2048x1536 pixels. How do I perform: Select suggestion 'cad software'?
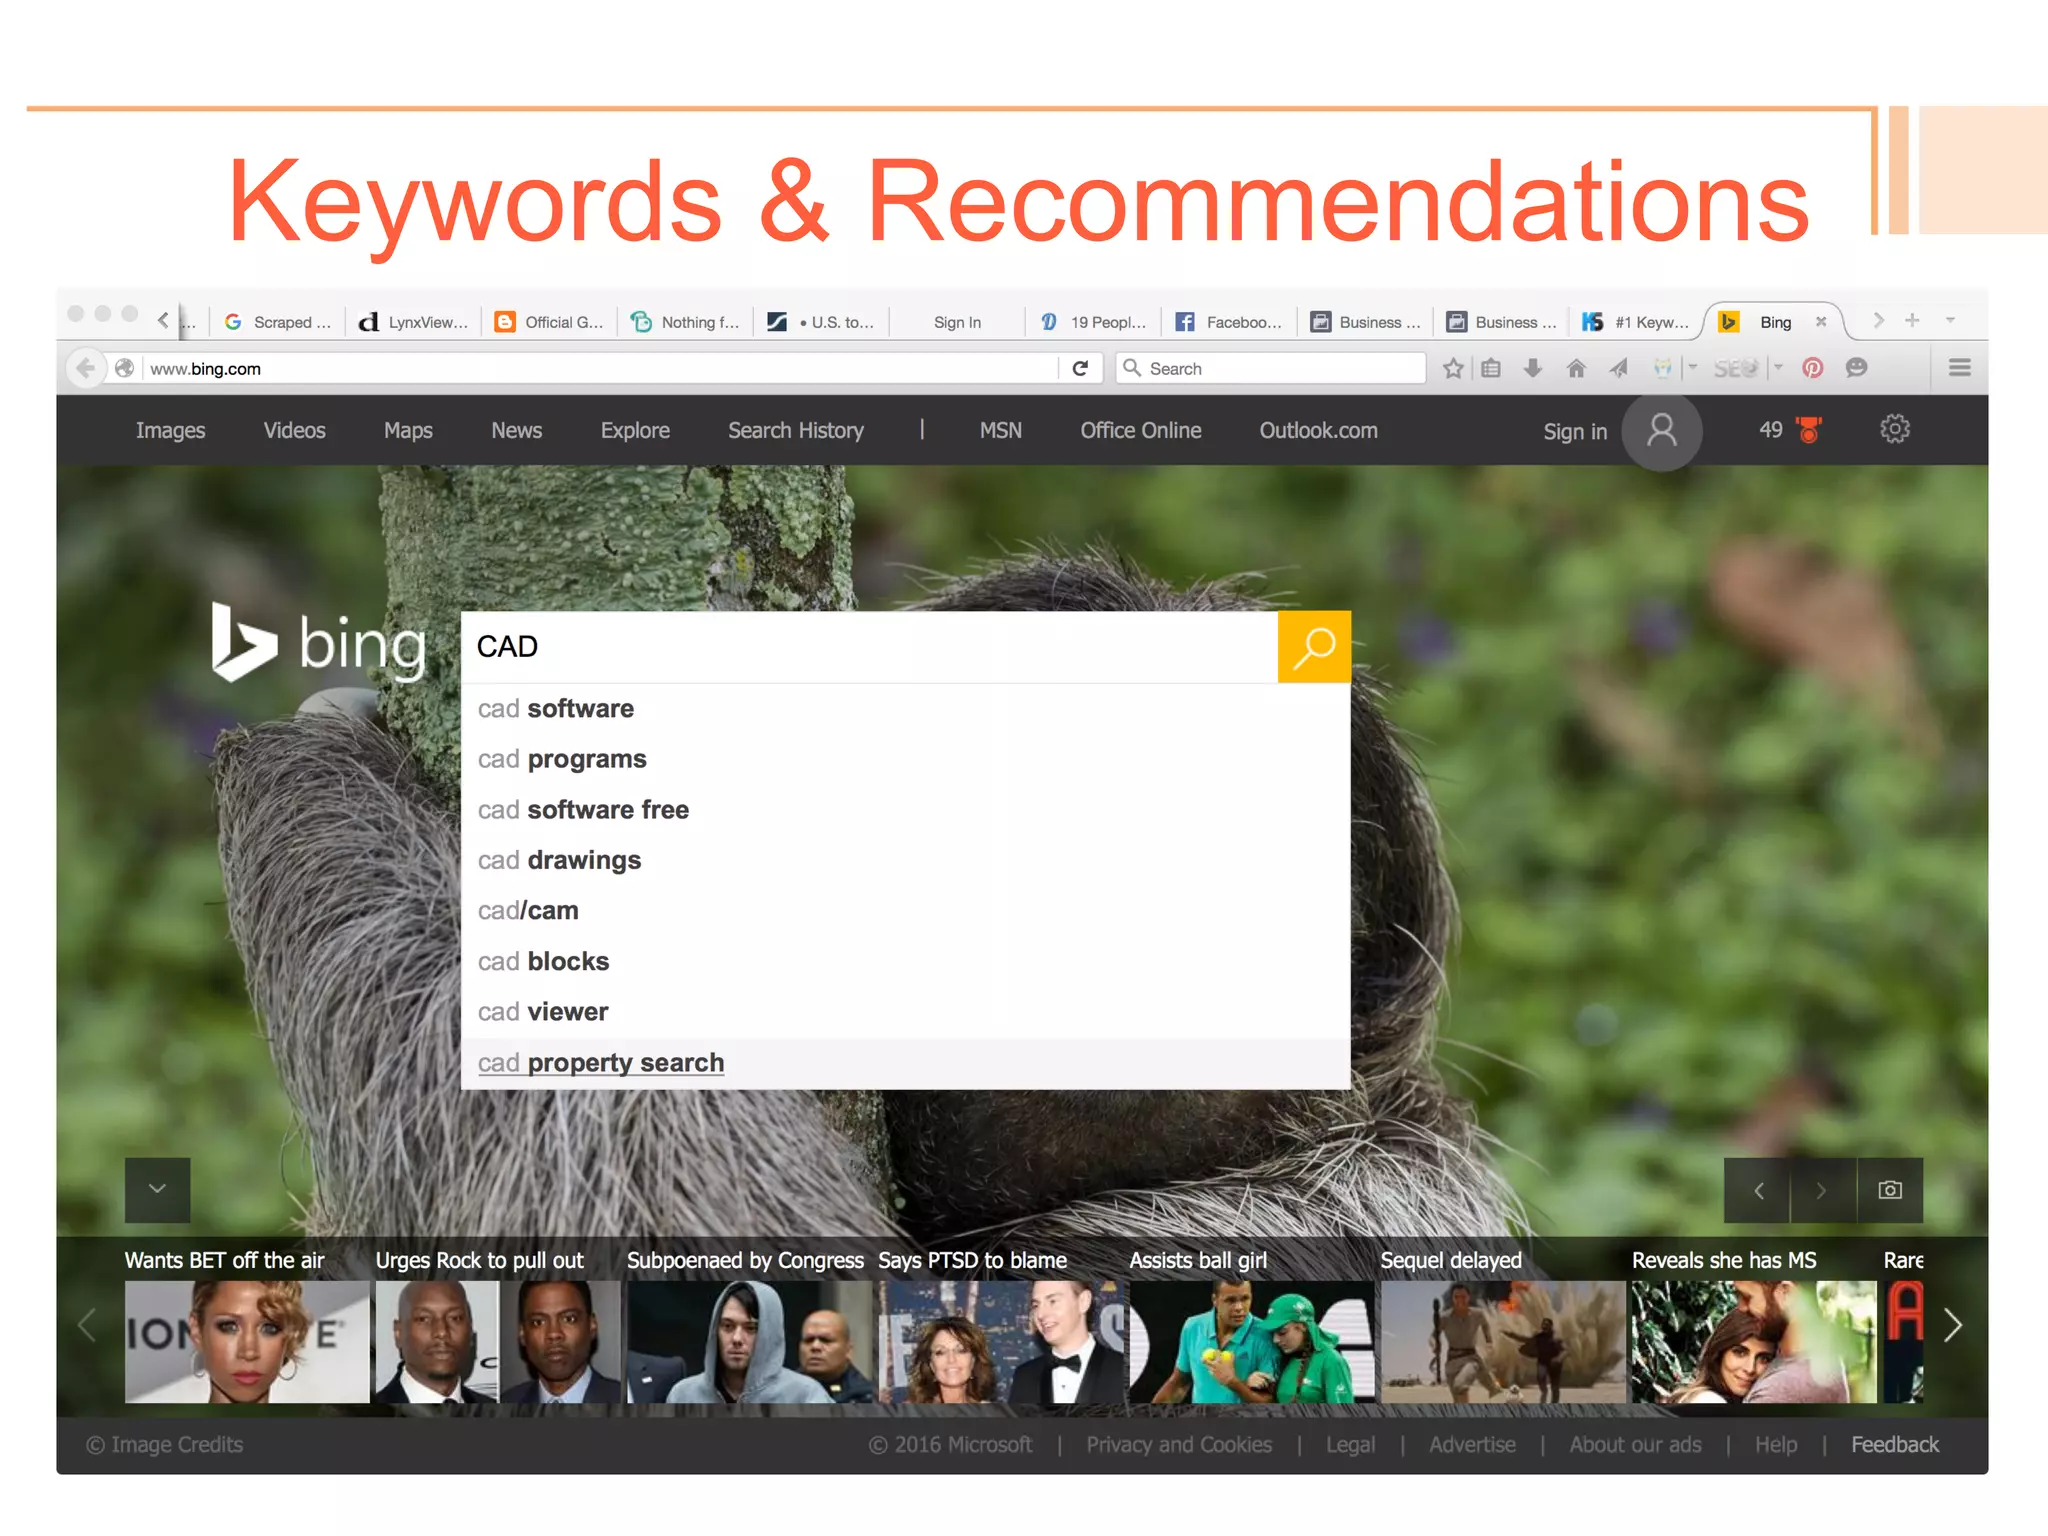coord(905,708)
